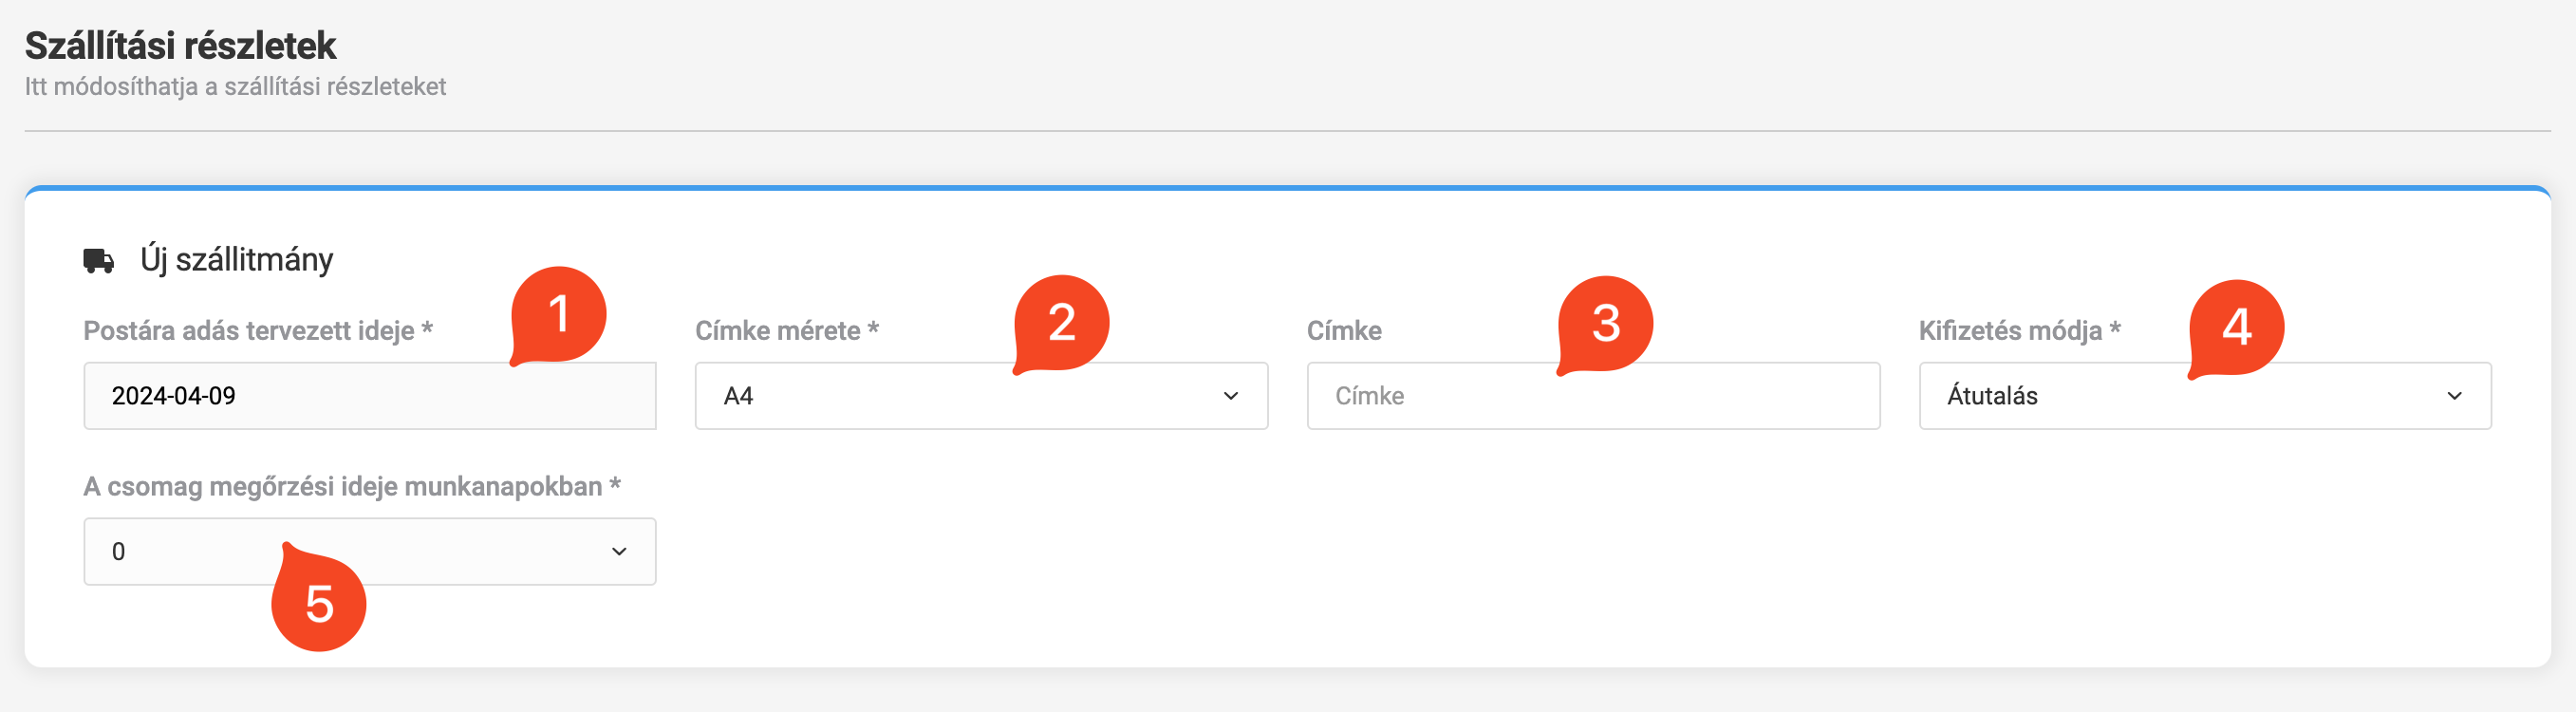2576x712 pixels.
Task: Expand the Kifizetés módja dropdown arrow
Action: (2454, 396)
